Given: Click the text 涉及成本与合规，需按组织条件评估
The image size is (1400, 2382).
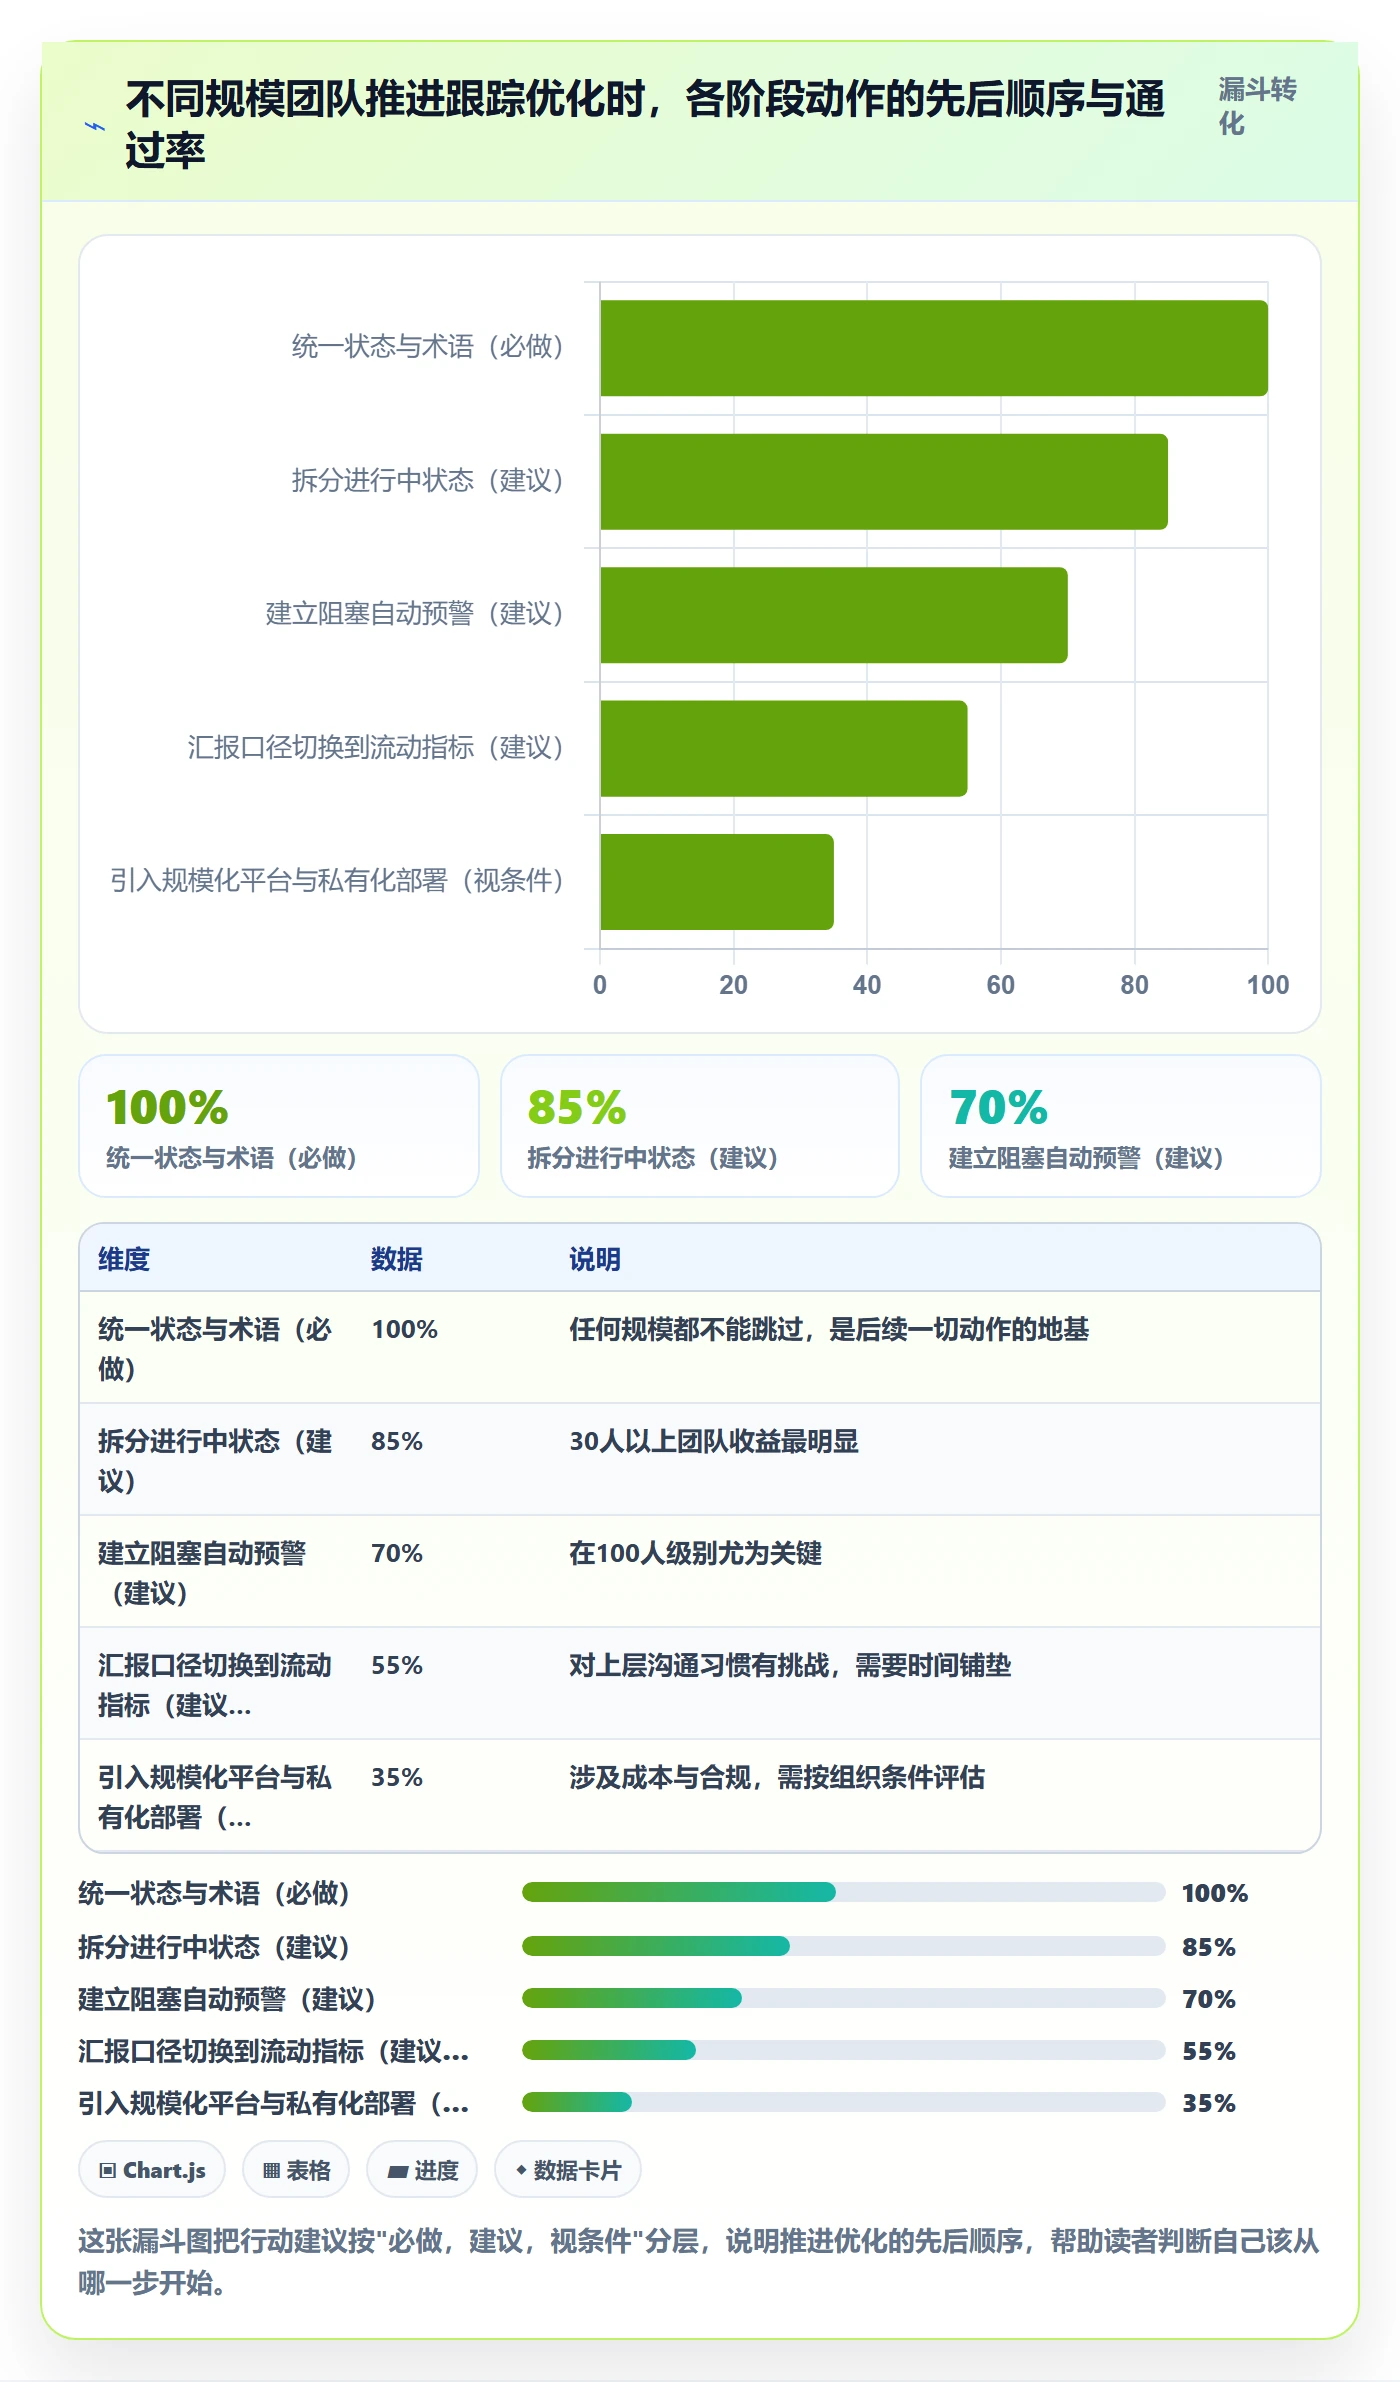Looking at the screenshot, I should tap(777, 1777).
